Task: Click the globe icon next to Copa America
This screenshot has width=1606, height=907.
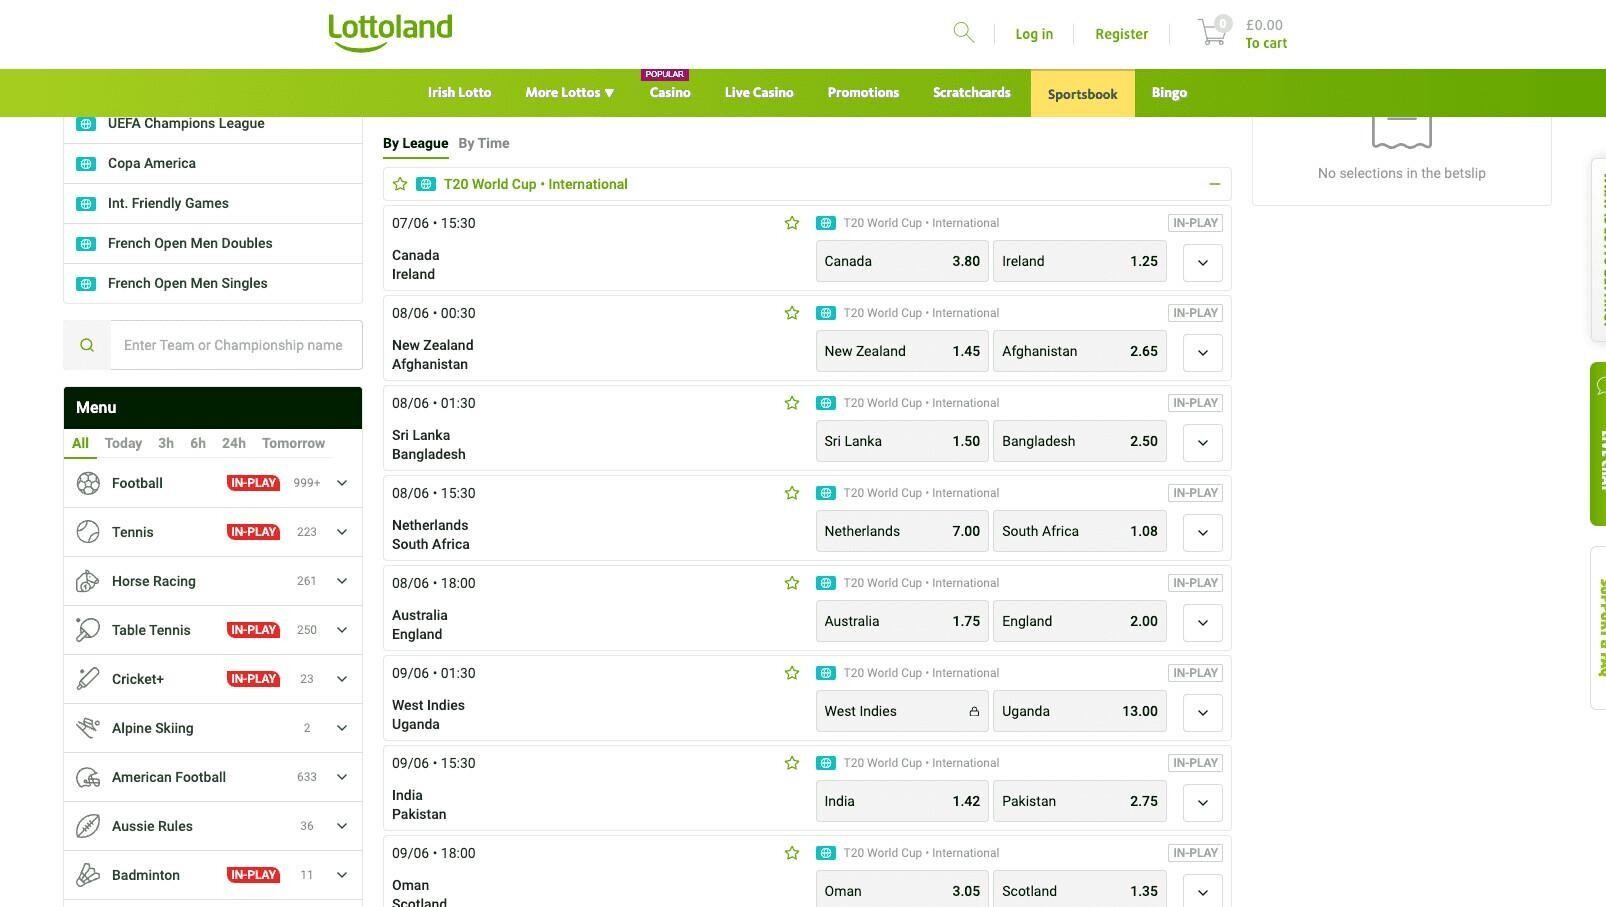Action: coord(86,164)
